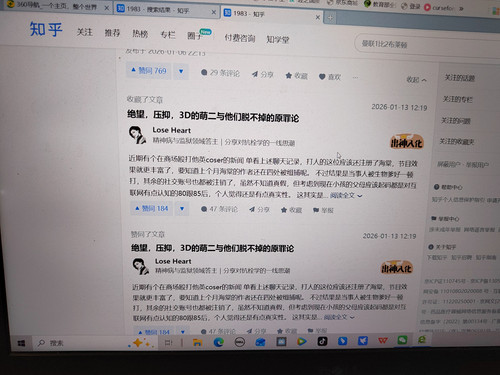500x375 pixels.
Task: Open the 29 条评论 comments
Action: pyautogui.click(x=220, y=73)
